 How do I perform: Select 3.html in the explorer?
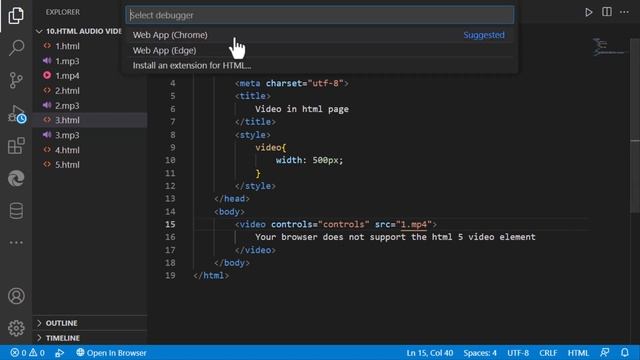click(90, 120)
